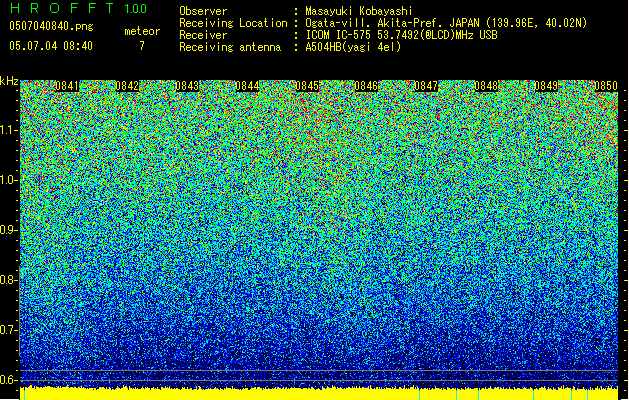Viewport: 629px width, 400px height.
Task: Click the 0.8 kHz axis label
Action: [9, 280]
